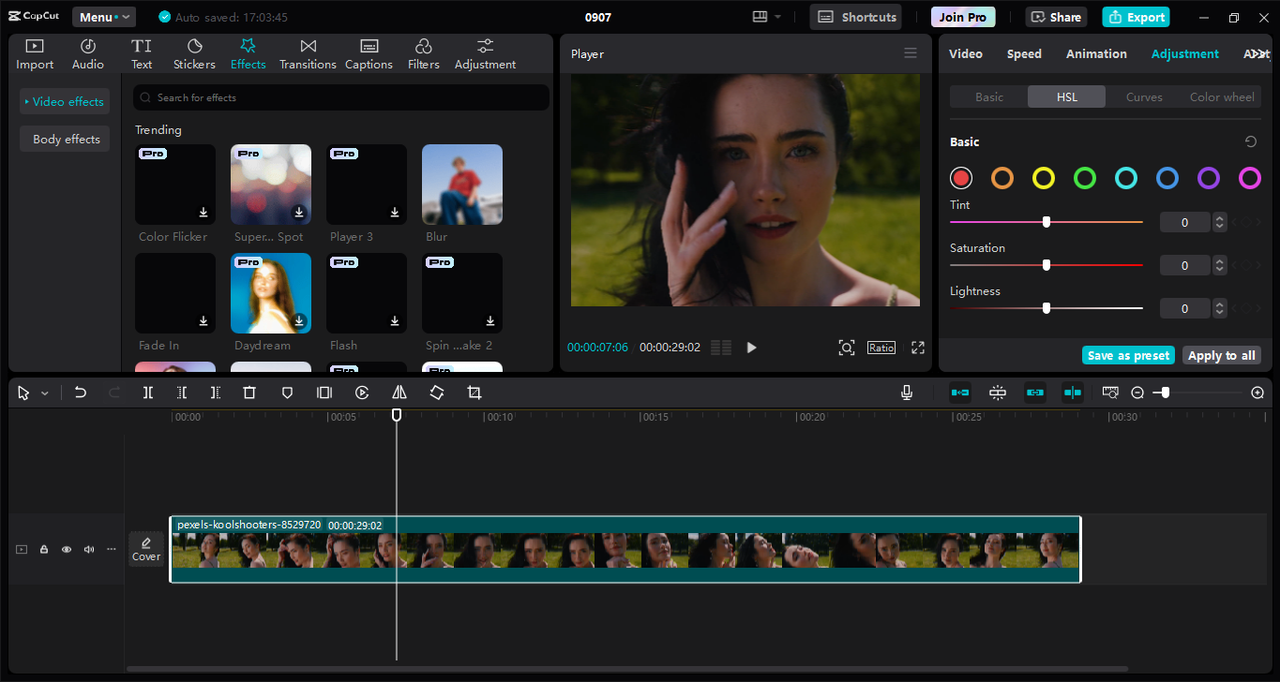Toggle track visibility eye icon

click(67, 549)
